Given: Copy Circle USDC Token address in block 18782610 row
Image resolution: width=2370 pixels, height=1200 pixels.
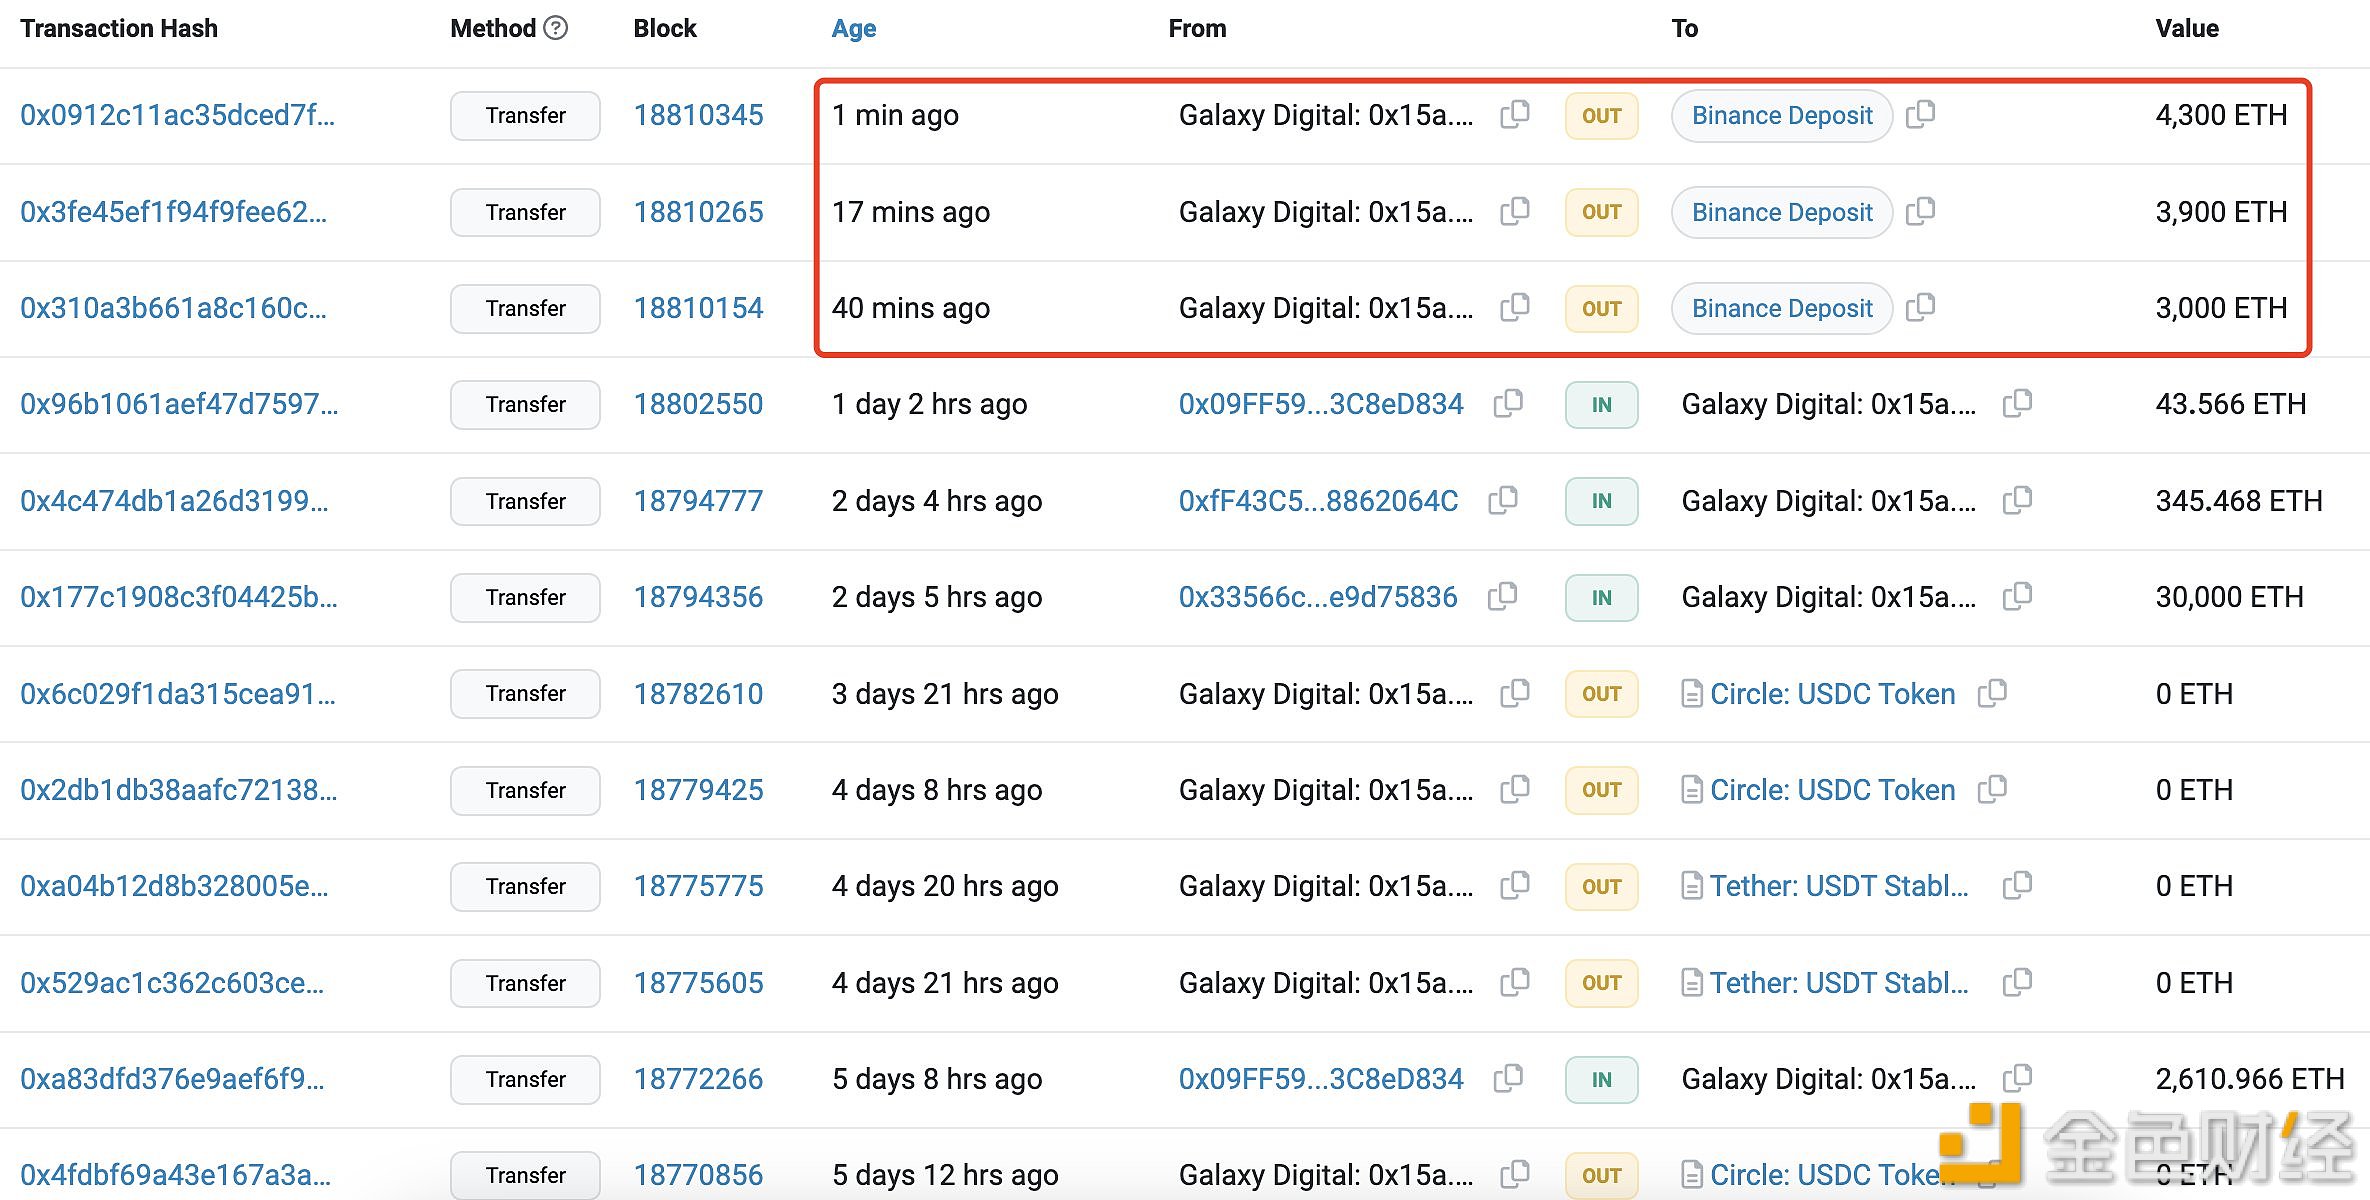Looking at the screenshot, I should pyautogui.click(x=1992, y=692).
